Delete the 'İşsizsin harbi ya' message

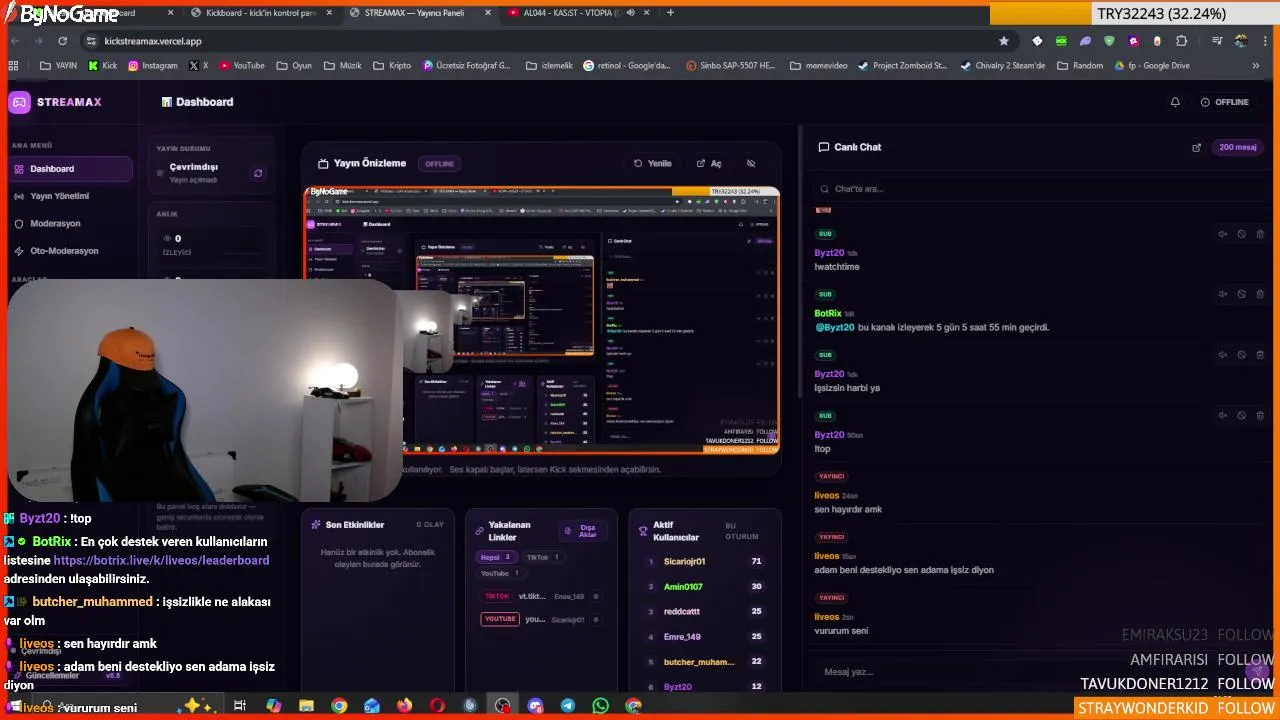point(1260,355)
